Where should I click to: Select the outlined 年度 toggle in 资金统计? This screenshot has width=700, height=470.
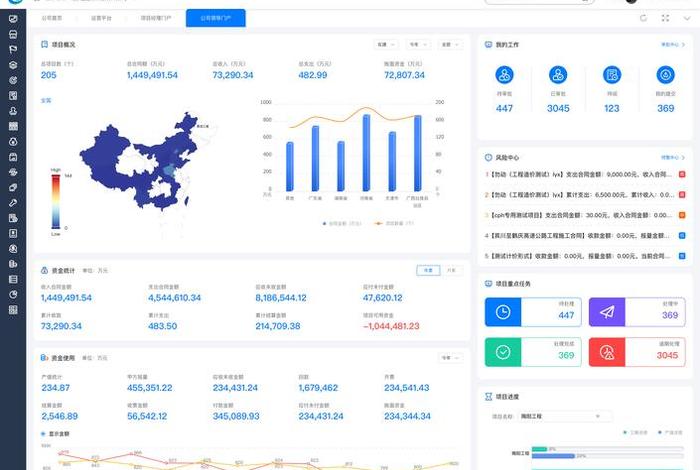pyautogui.click(x=428, y=270)
